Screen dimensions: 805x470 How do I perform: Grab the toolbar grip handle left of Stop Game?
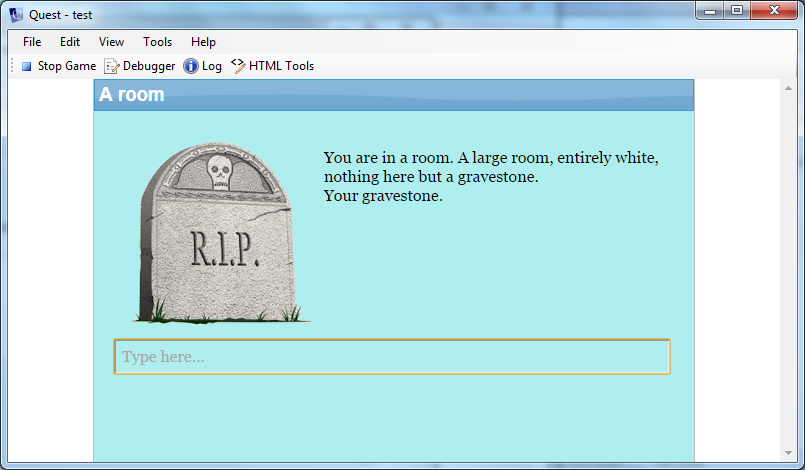(12, 66)
